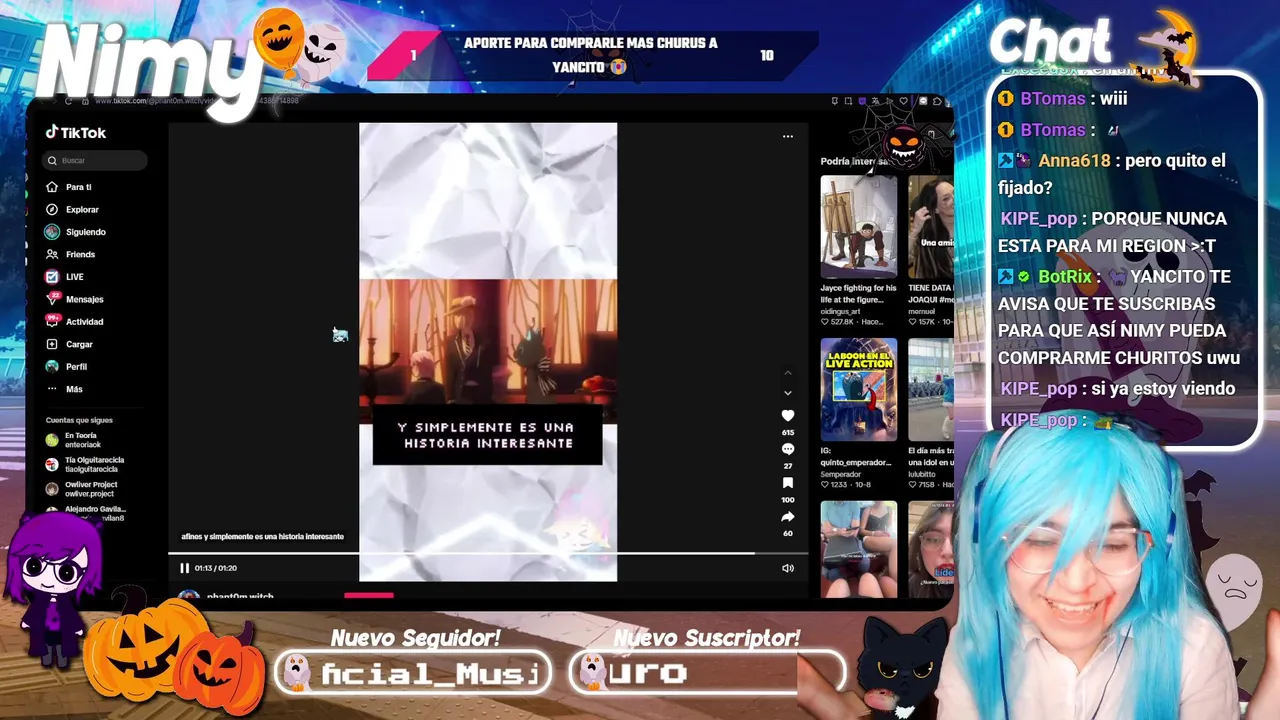The width and height of the screenshot is (1280, 720).
Task: Open Actividad notifications
Action: (x=74, y=322)
